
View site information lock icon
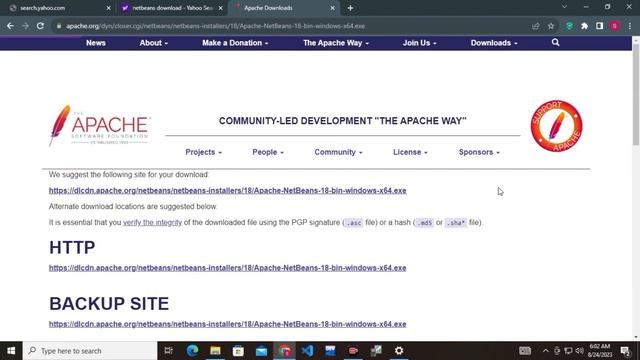click(x=59, y=26)
